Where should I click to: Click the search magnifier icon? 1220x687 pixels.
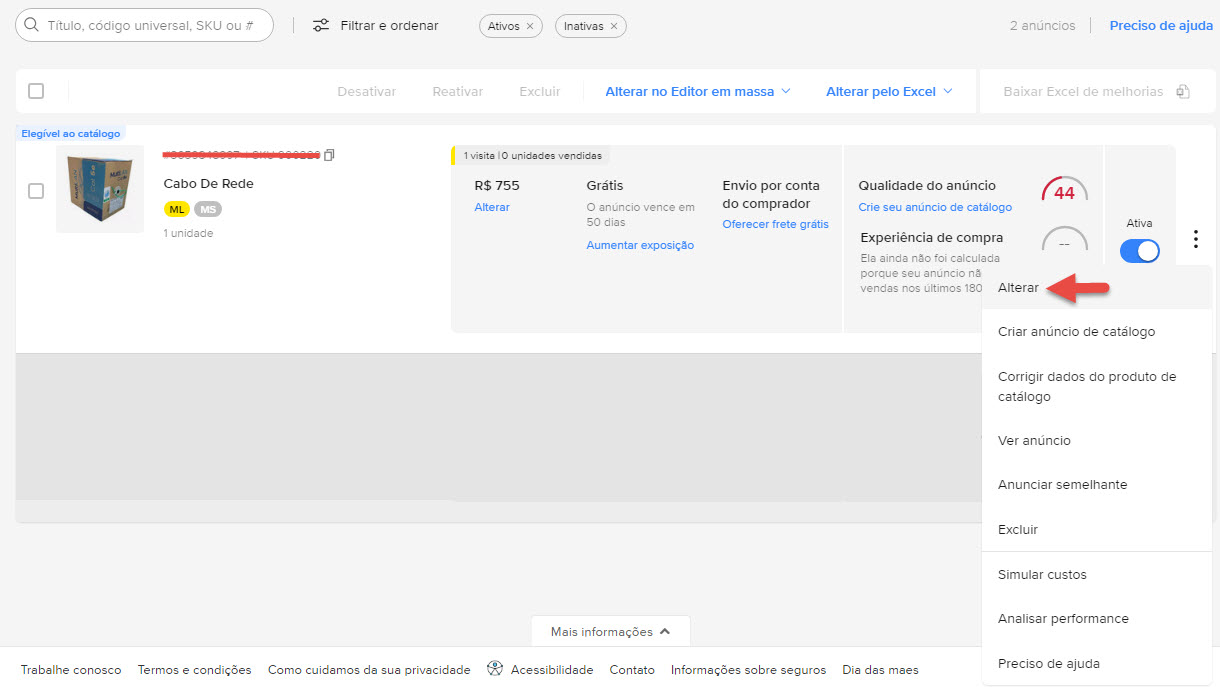click(x=32, y=25)
